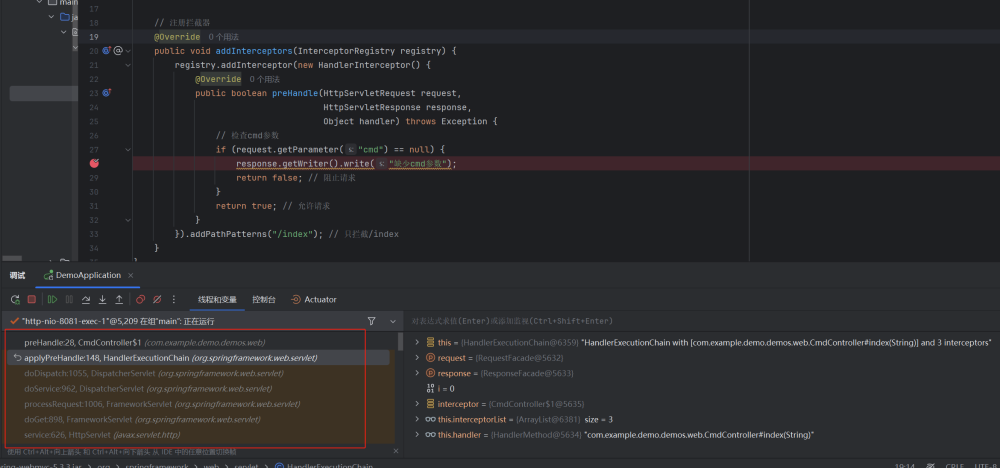Open the View Breakpoints dialog icon

(140, 299)
